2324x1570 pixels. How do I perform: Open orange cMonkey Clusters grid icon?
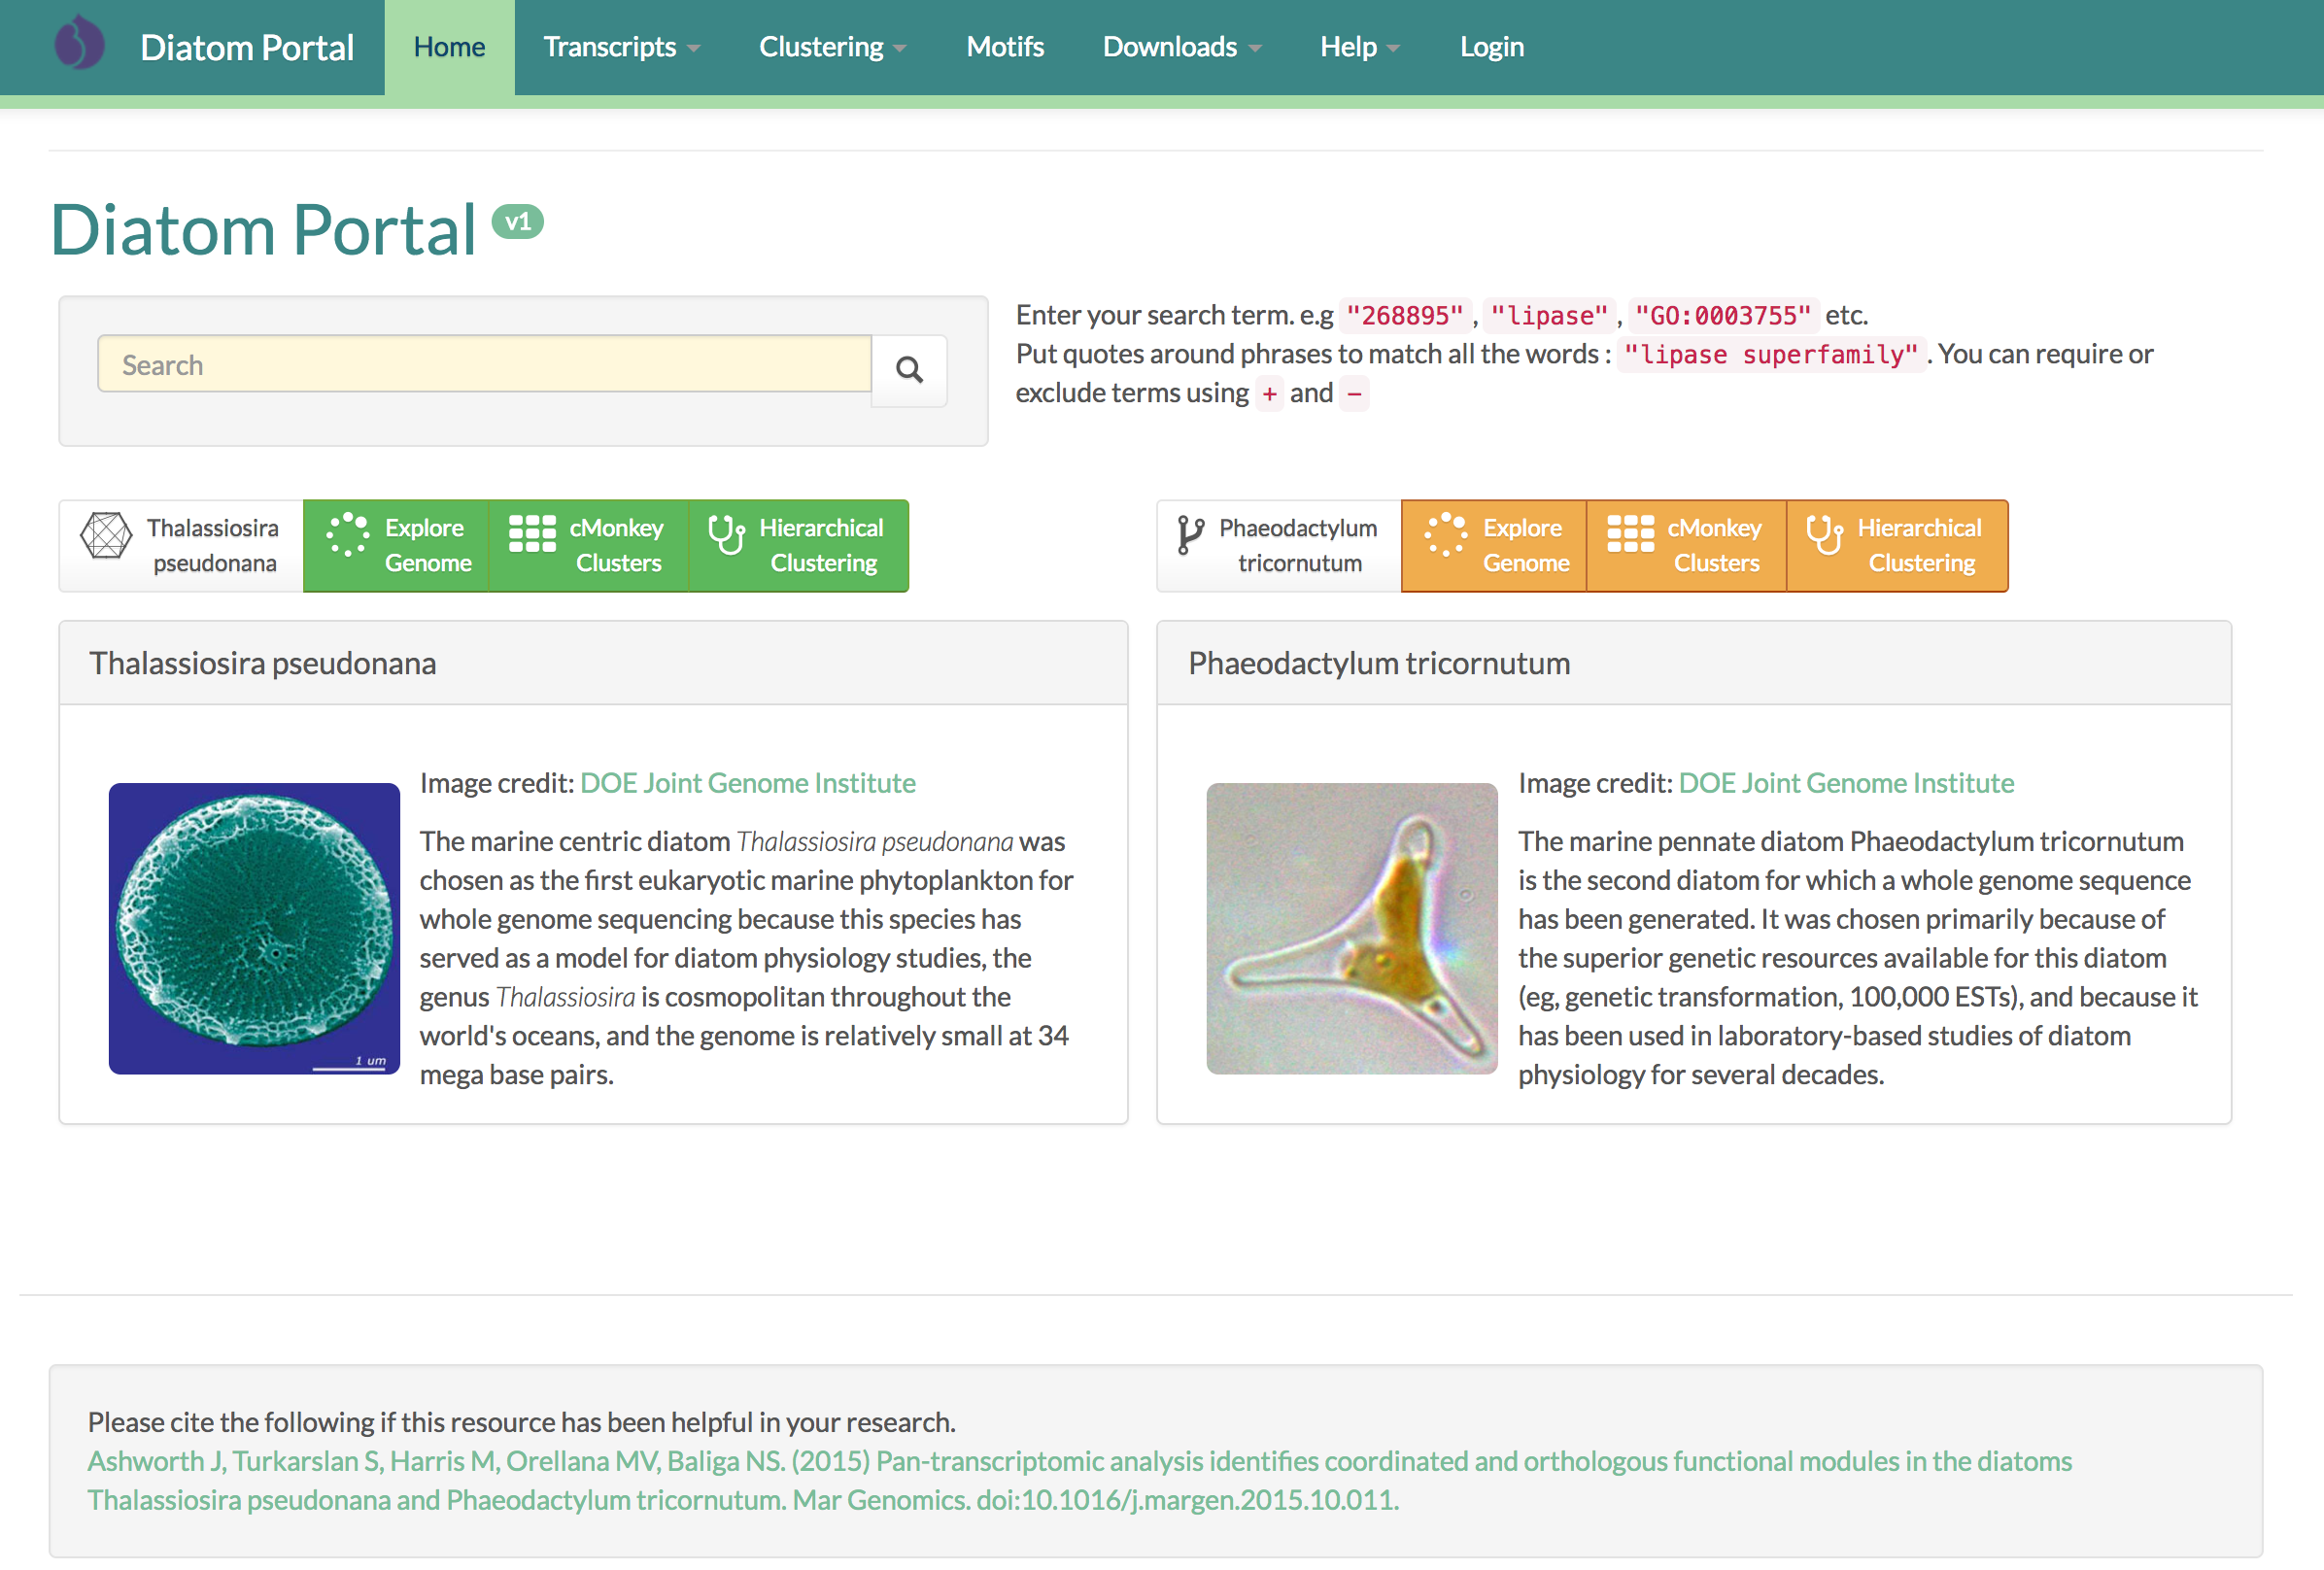pos(1630,534)
